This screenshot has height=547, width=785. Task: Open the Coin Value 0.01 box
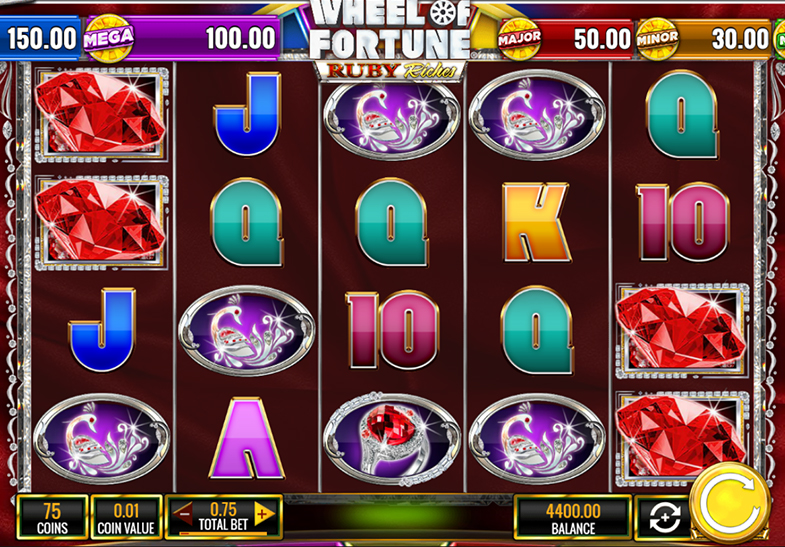pyautogui.click(x=126, y=518)
